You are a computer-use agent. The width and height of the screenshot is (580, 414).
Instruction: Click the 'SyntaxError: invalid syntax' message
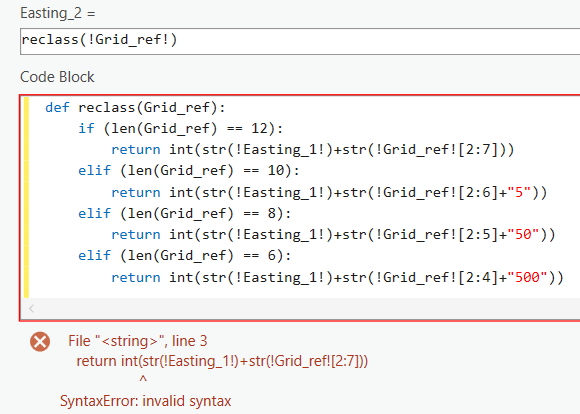[146, 401]
